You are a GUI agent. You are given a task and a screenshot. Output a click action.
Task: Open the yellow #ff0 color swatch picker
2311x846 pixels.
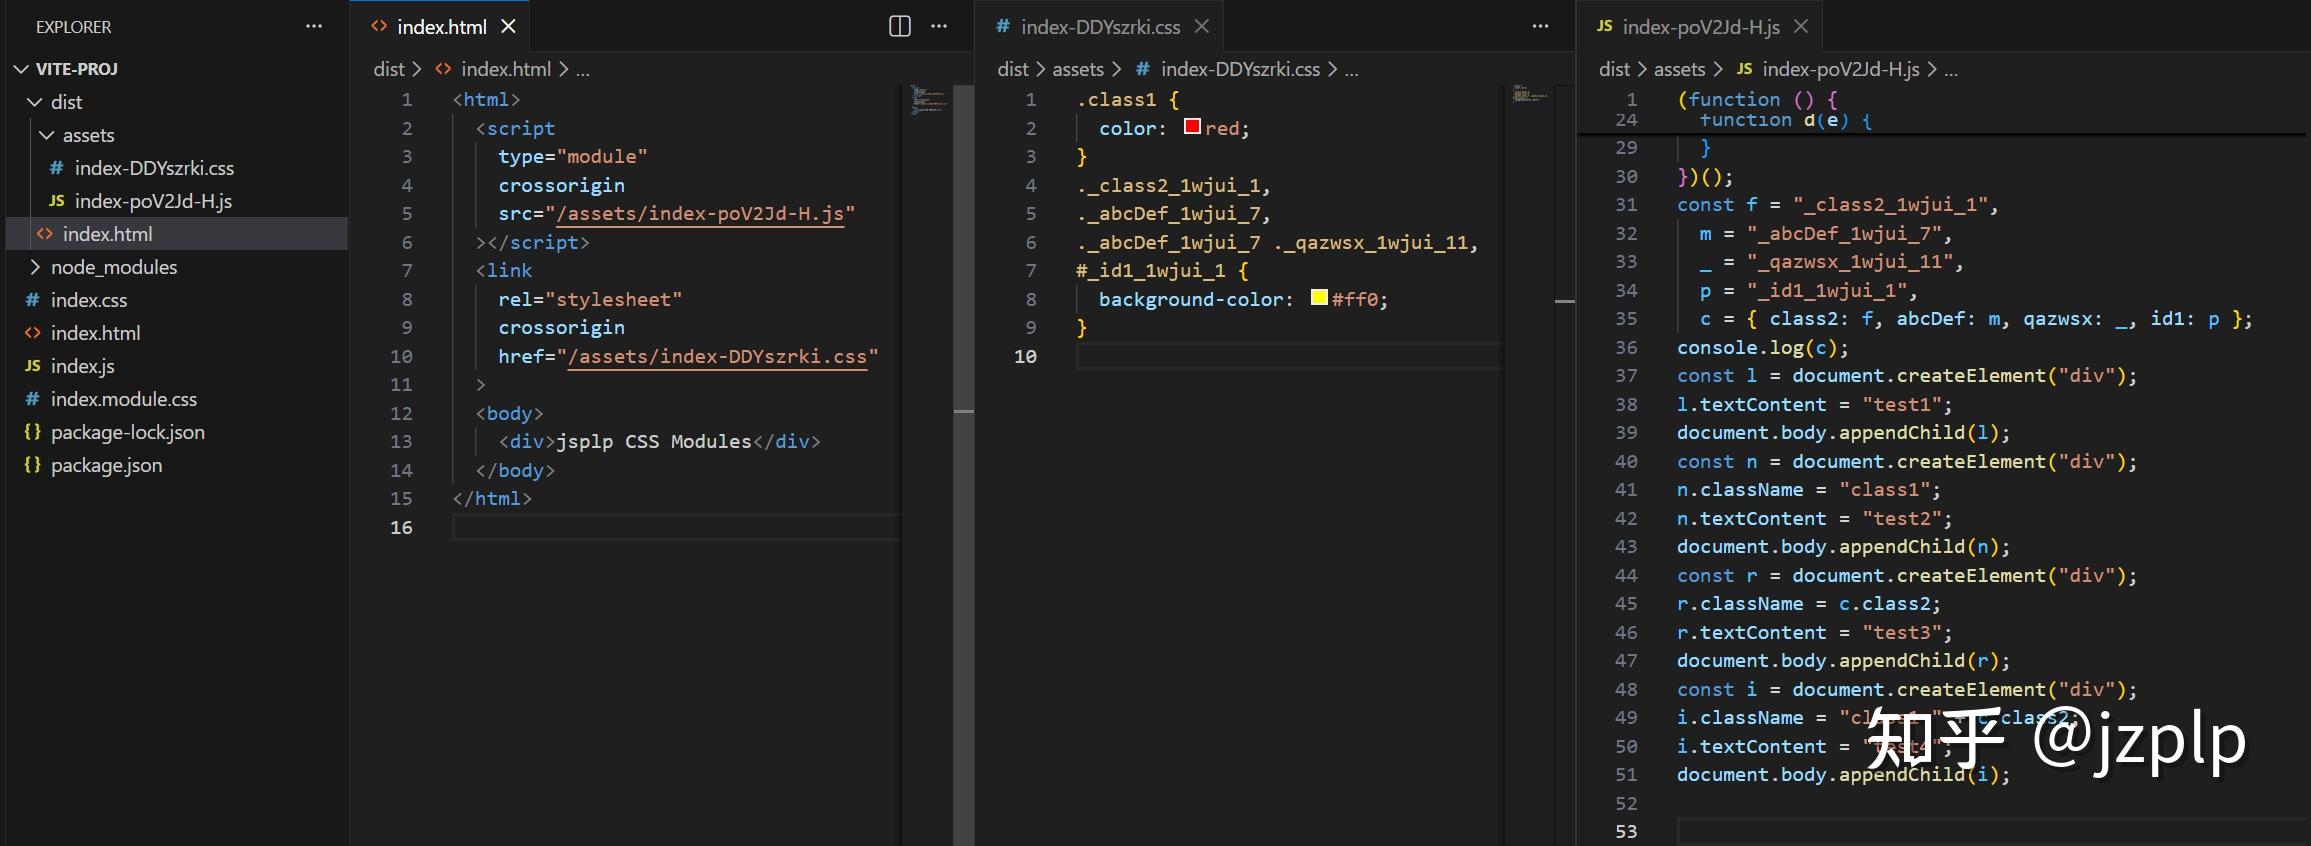click(1319, 298)
